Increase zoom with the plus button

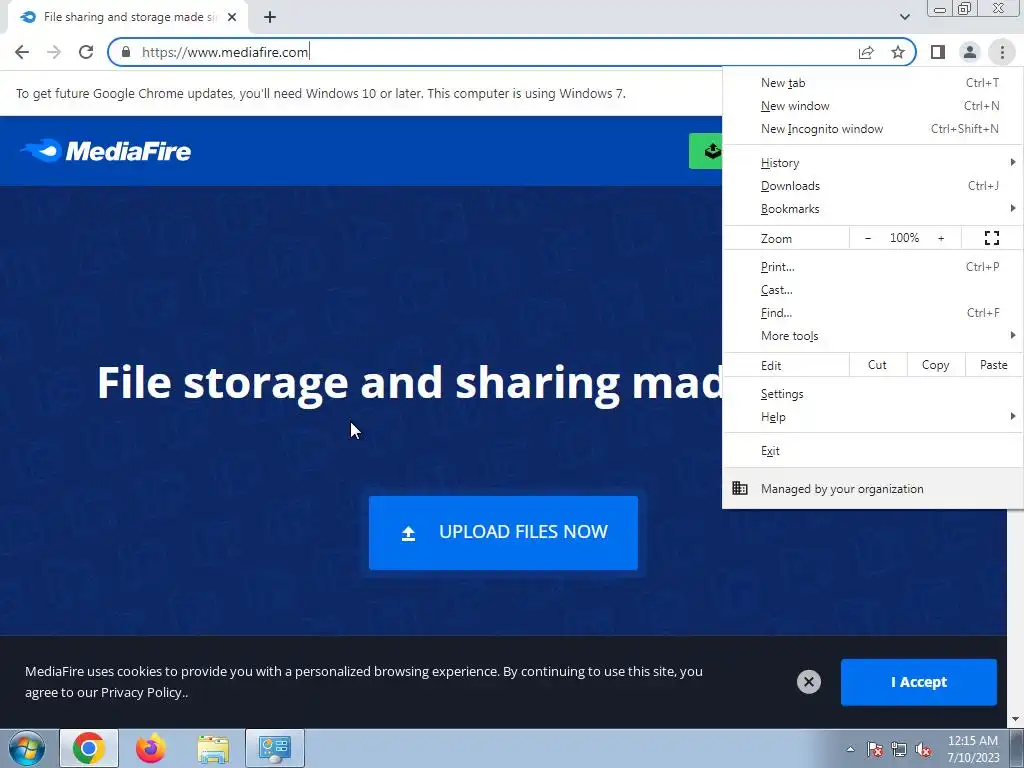941,238
